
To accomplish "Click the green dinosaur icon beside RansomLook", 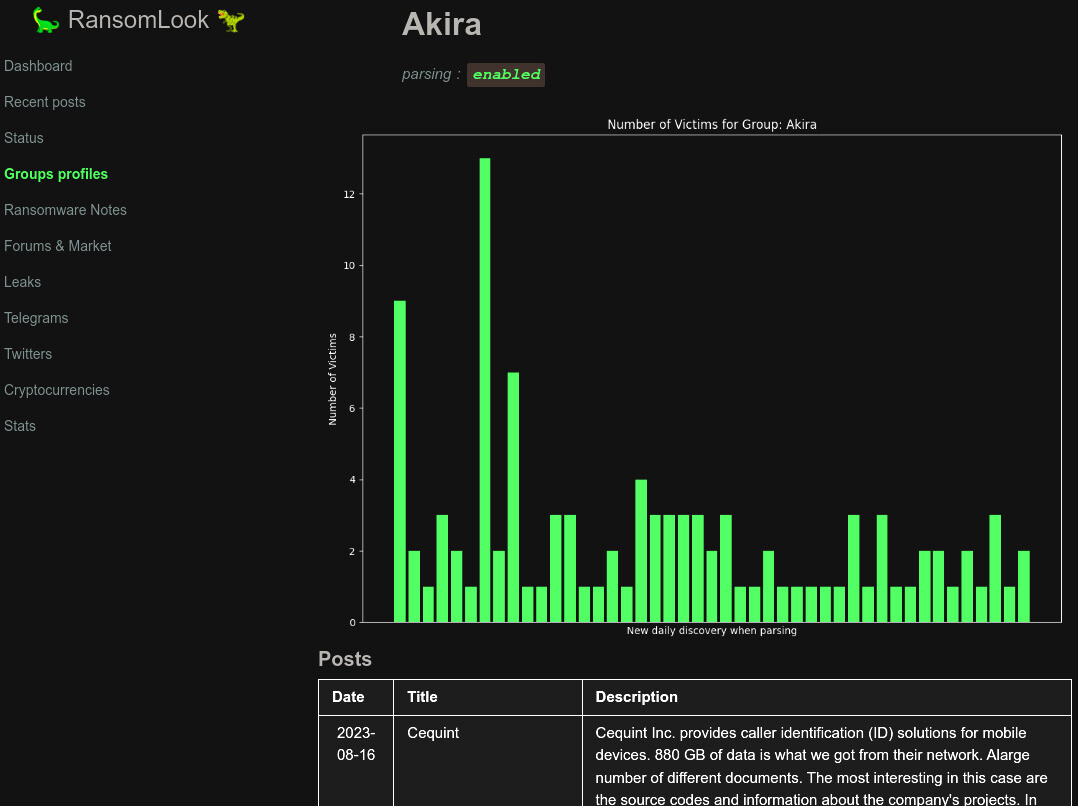I will pos(45,20).
